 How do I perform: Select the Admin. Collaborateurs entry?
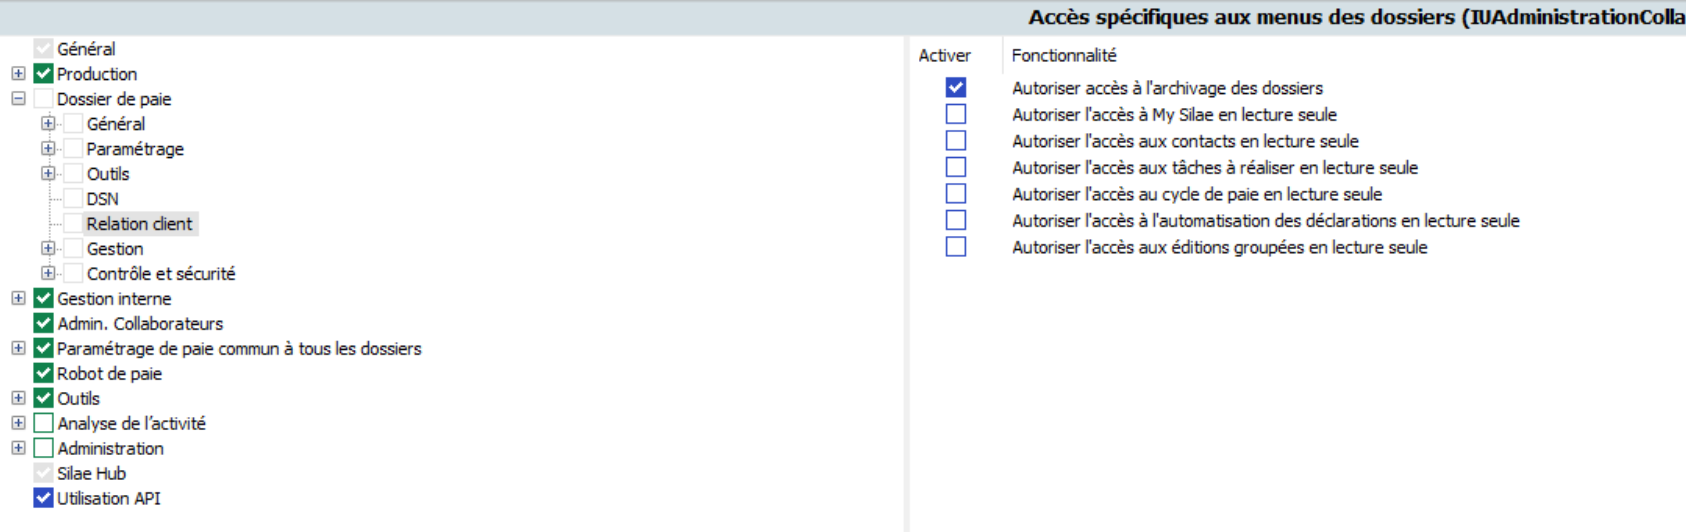click(x=140, y=323)
